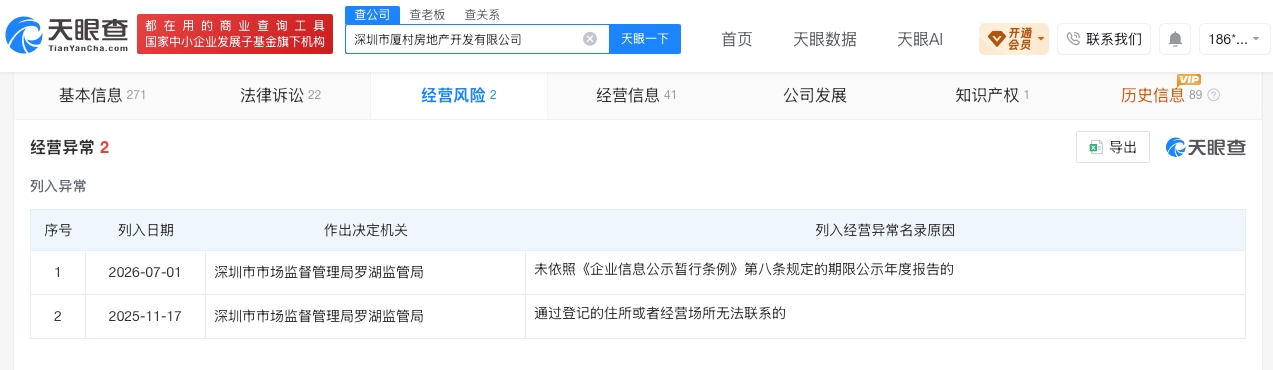
Task: Open the 法律诉讼 tab
Action: point(280,95)
